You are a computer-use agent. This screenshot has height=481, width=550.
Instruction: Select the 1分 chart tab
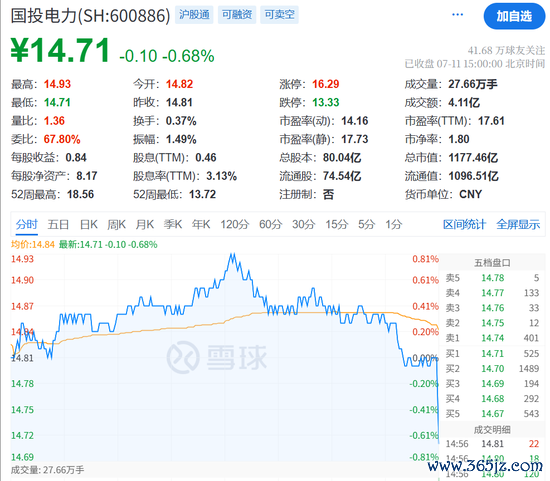point(394,224)
